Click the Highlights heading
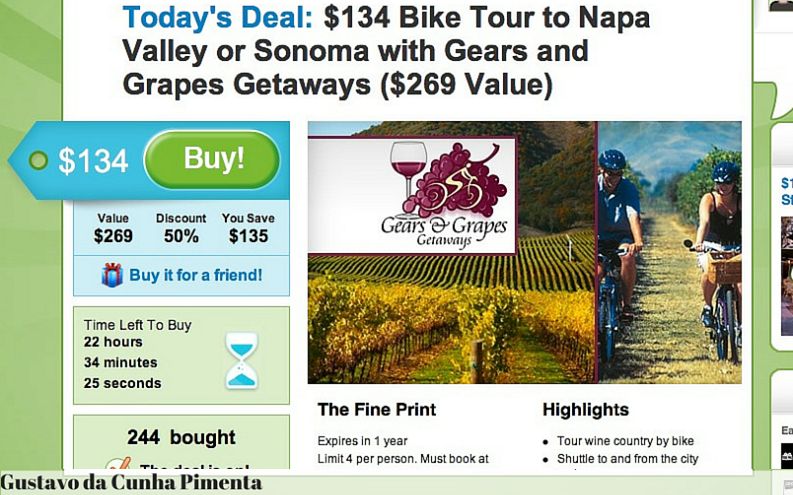 pyautogui.click(x=586, y=410)
